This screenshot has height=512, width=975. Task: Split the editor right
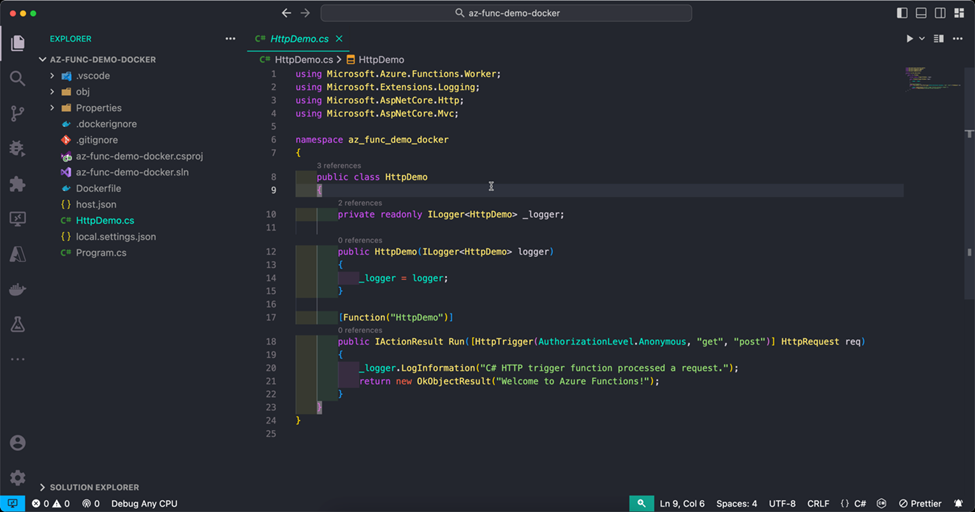(x=939, y=39)
